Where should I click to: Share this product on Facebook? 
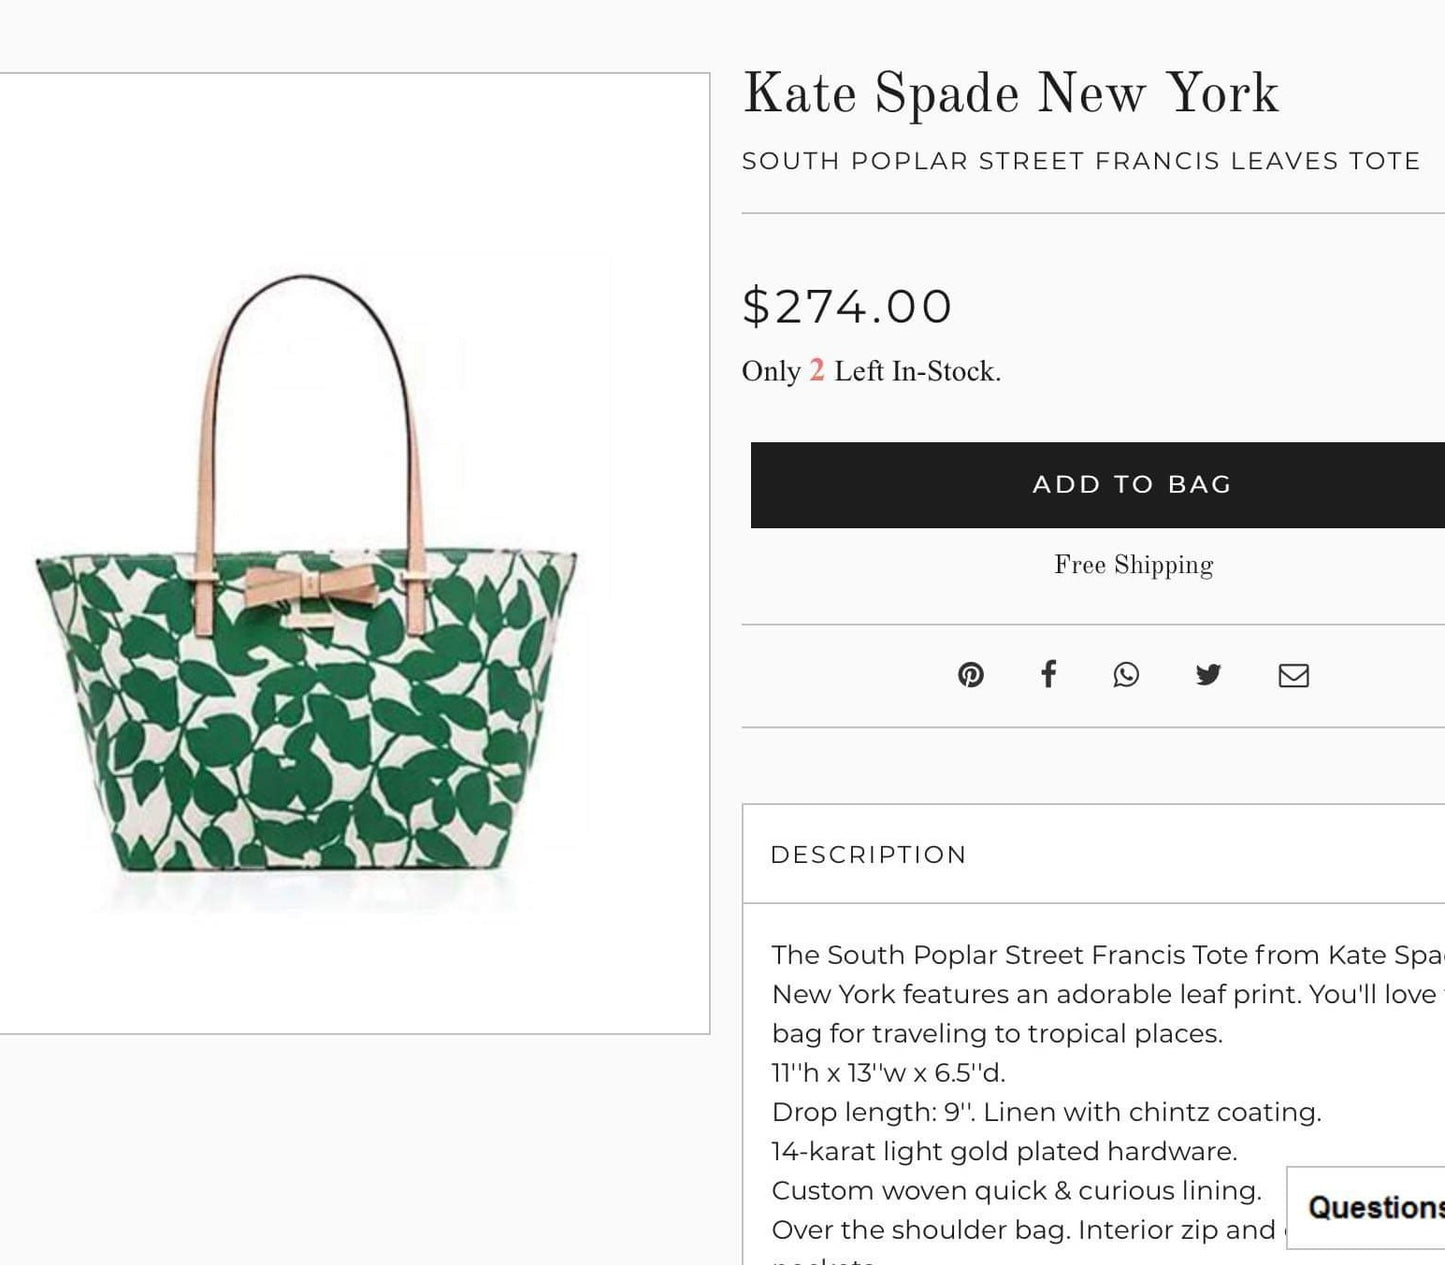[x=1048, y=674]
